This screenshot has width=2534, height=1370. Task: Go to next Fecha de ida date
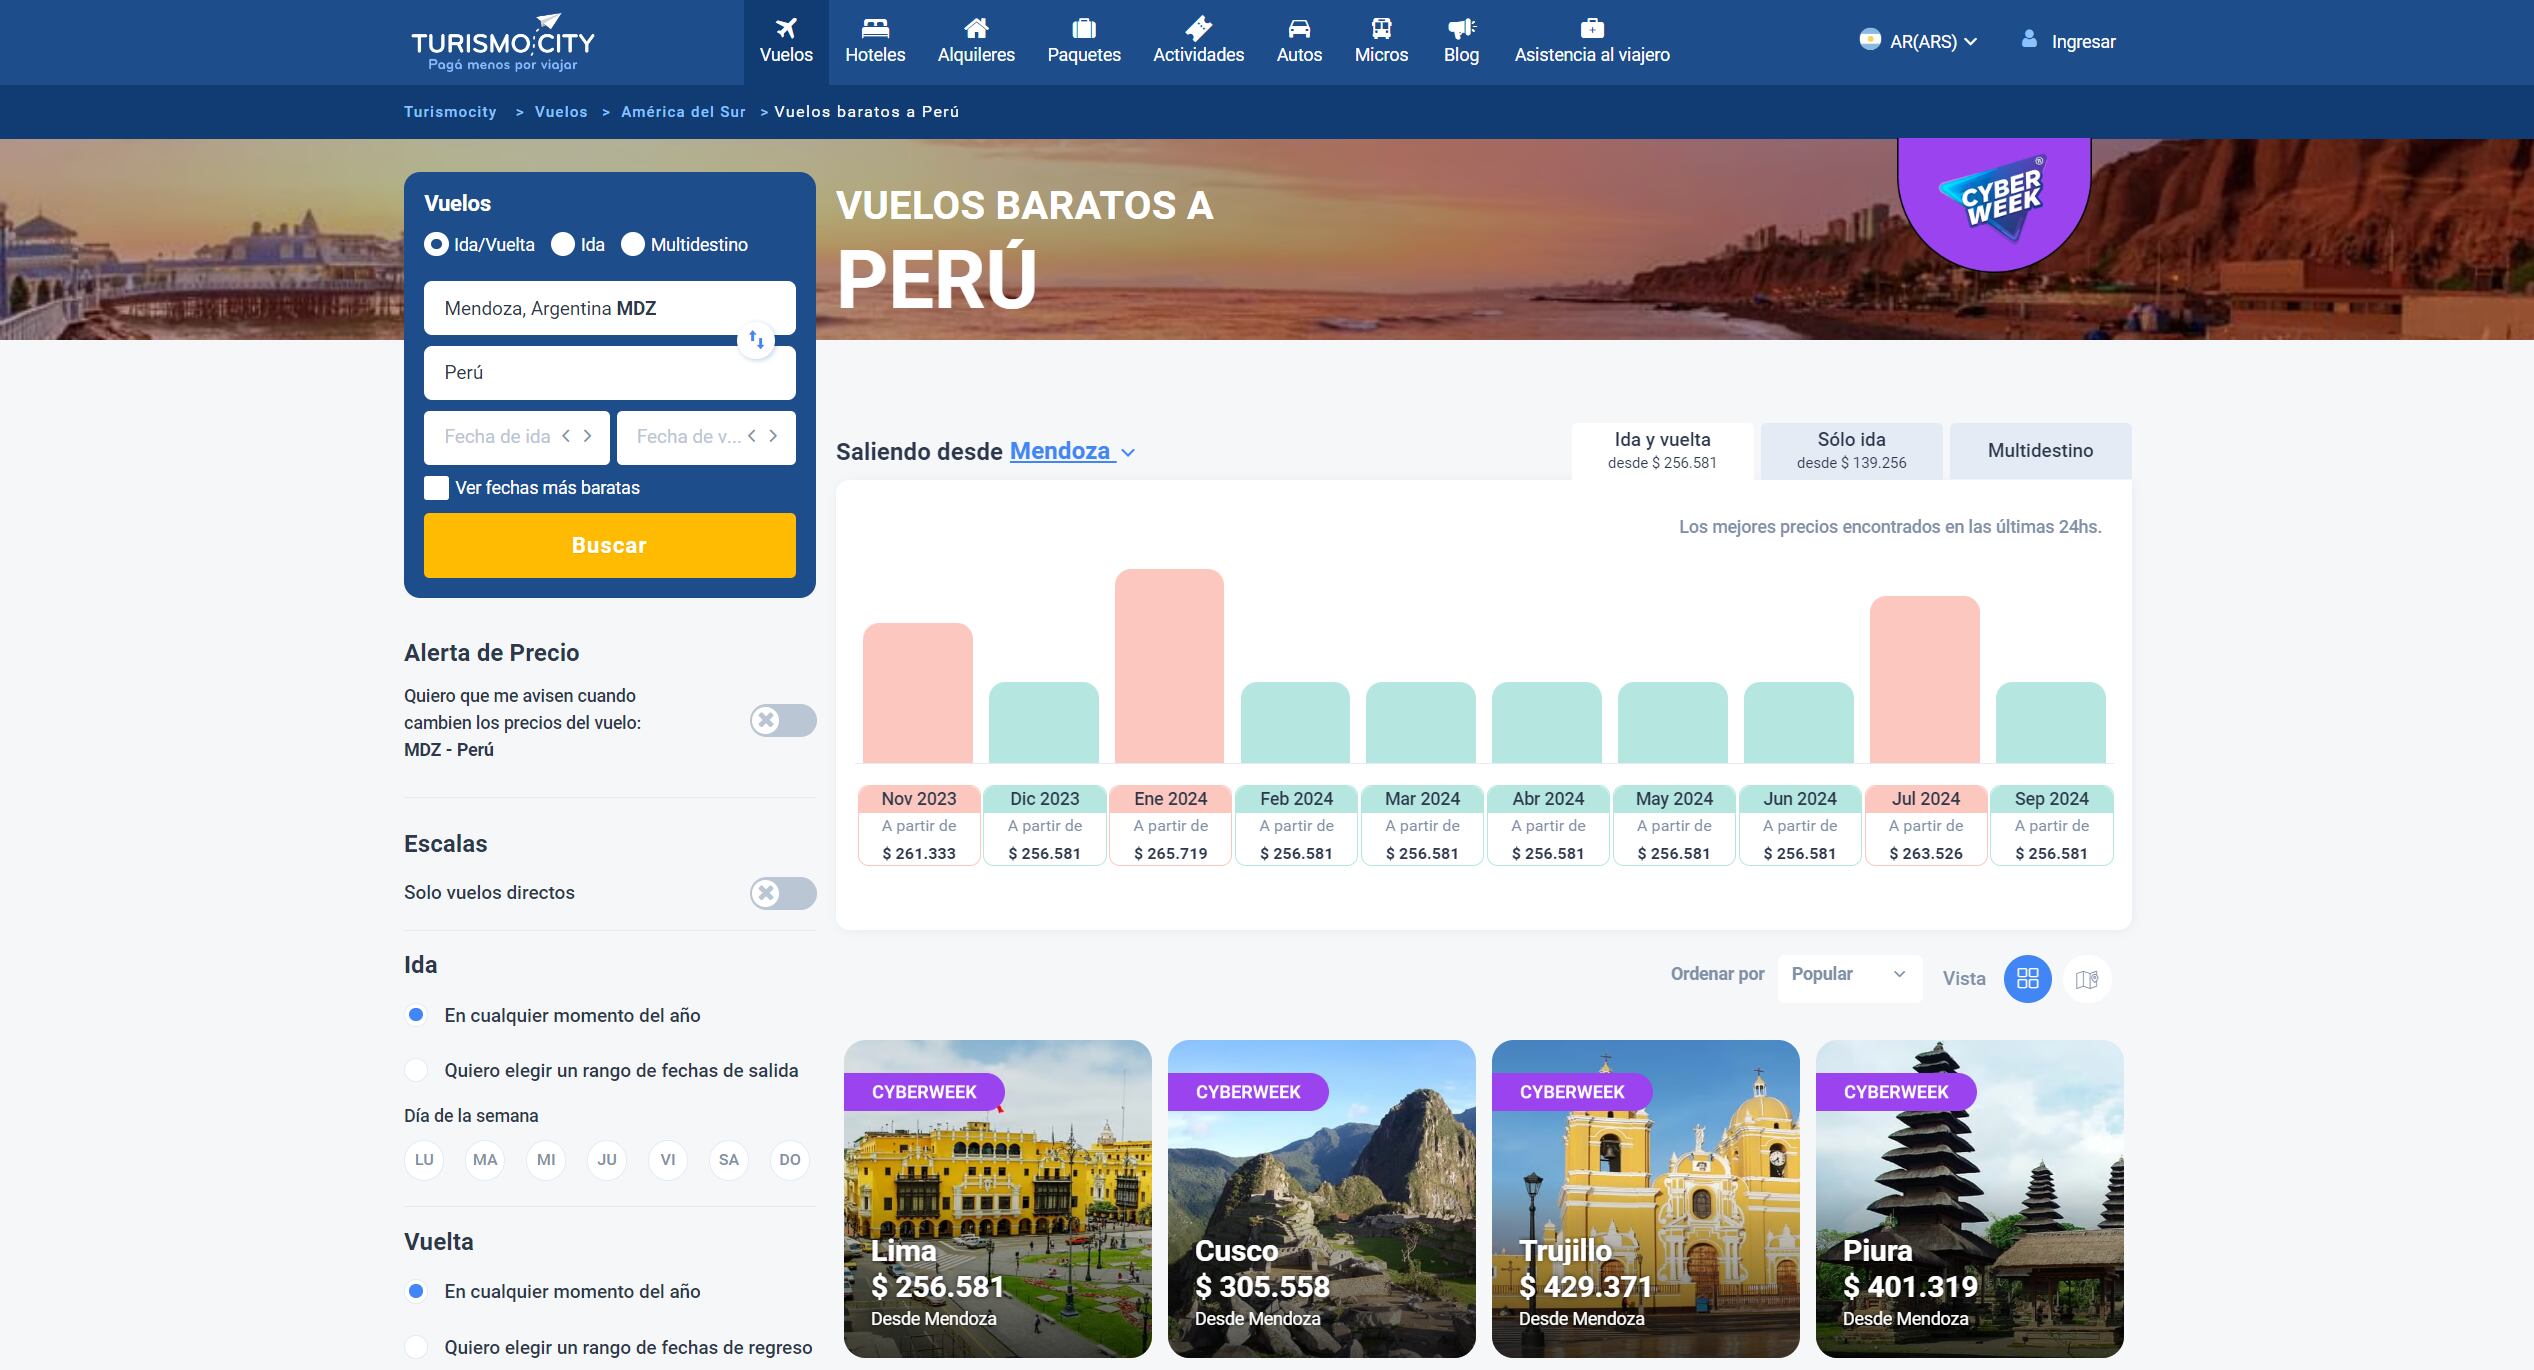(x=588, y=436)
